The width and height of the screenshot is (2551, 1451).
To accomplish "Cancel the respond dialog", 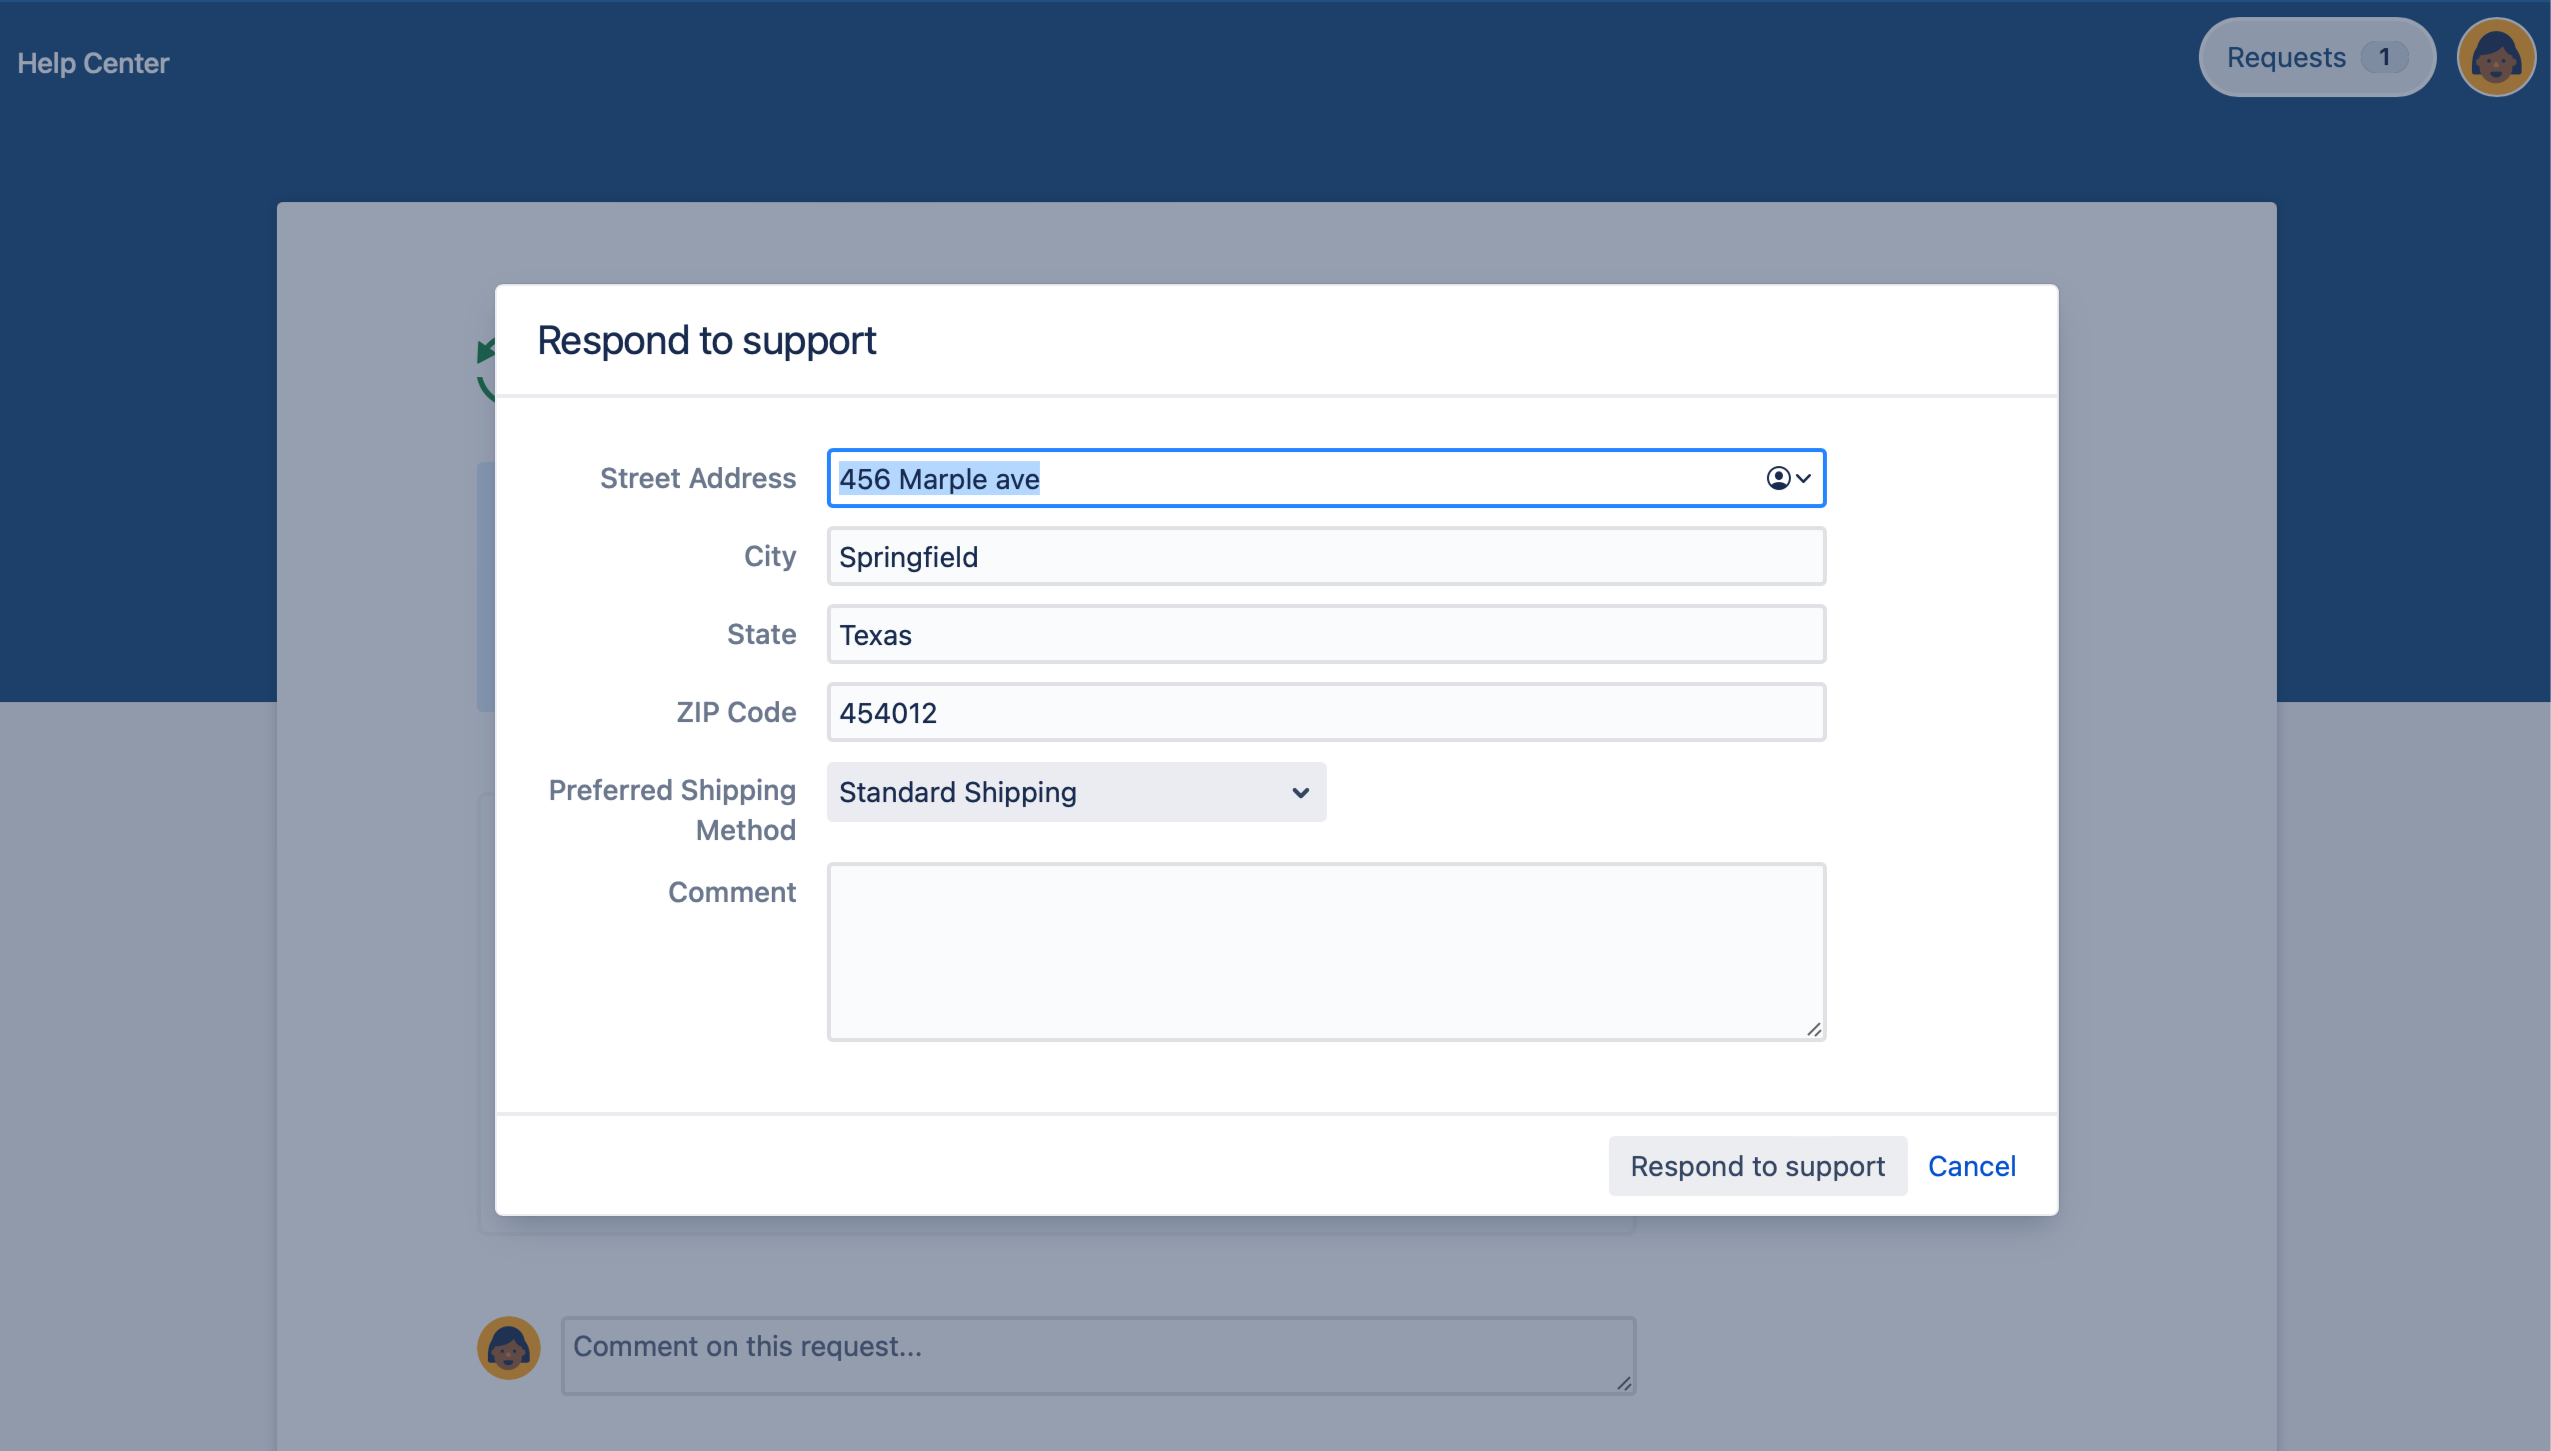I will (x=1971, y=1166).
